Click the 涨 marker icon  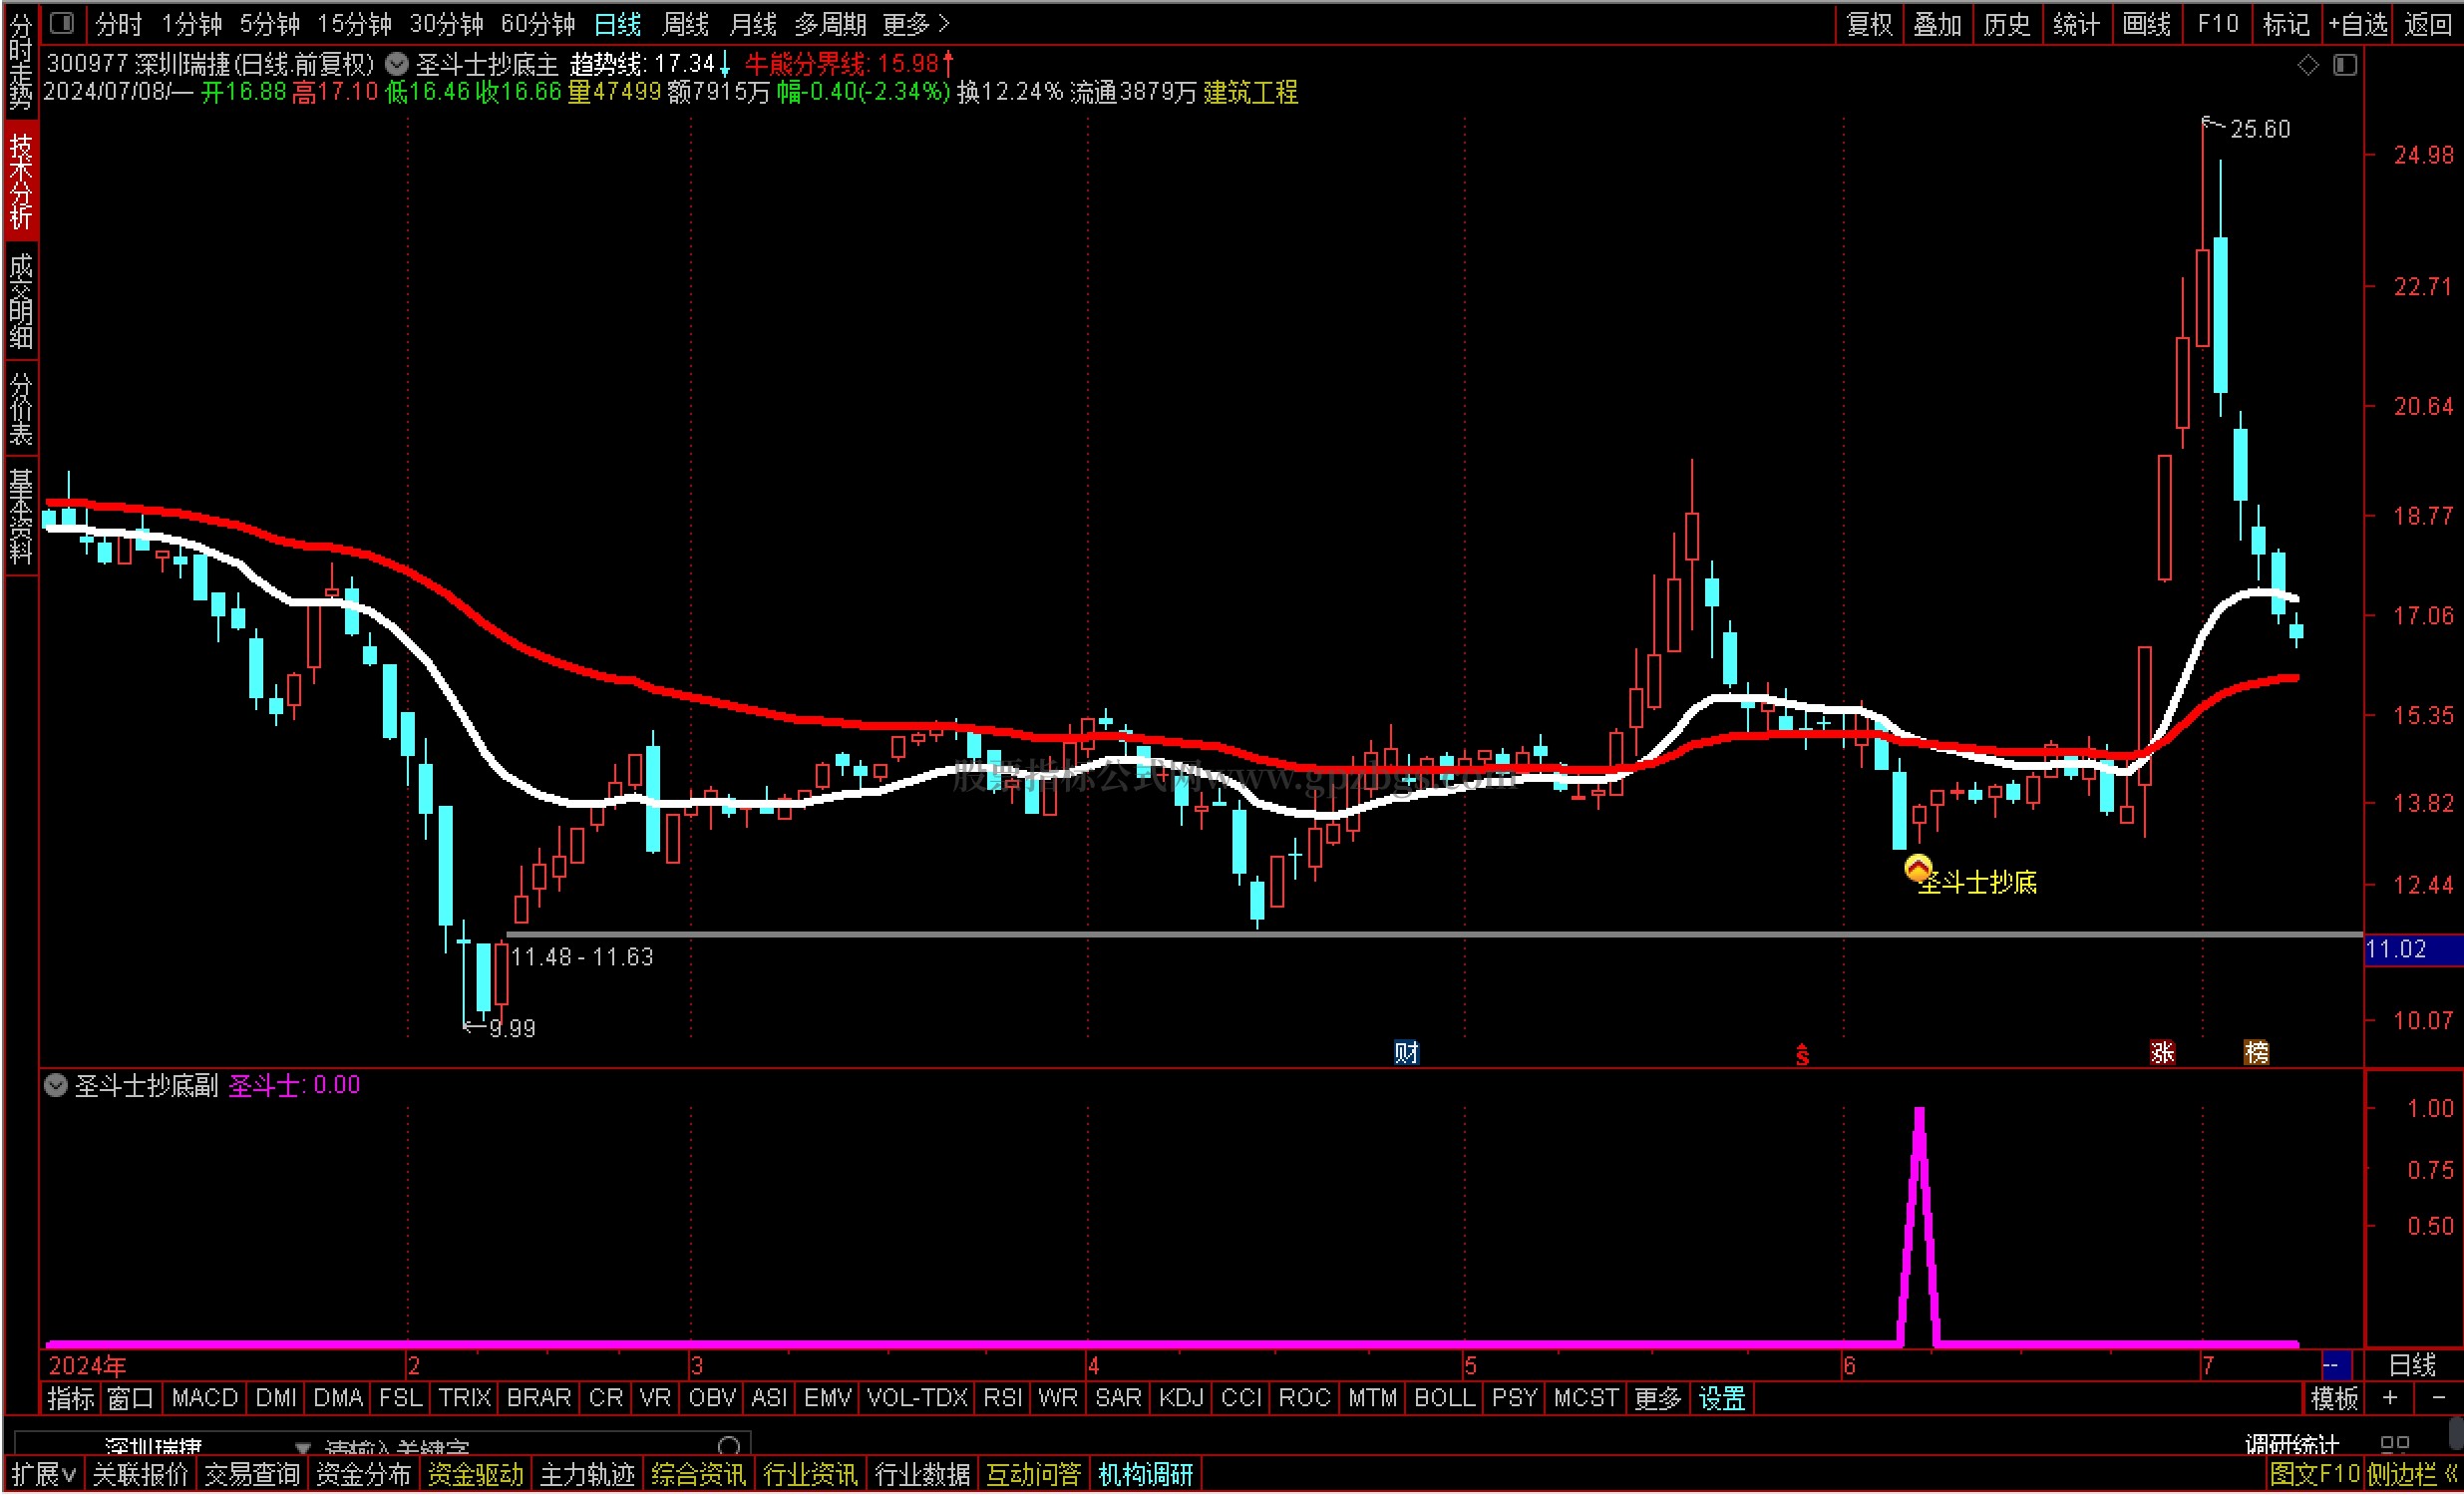pos(2163,1052)
